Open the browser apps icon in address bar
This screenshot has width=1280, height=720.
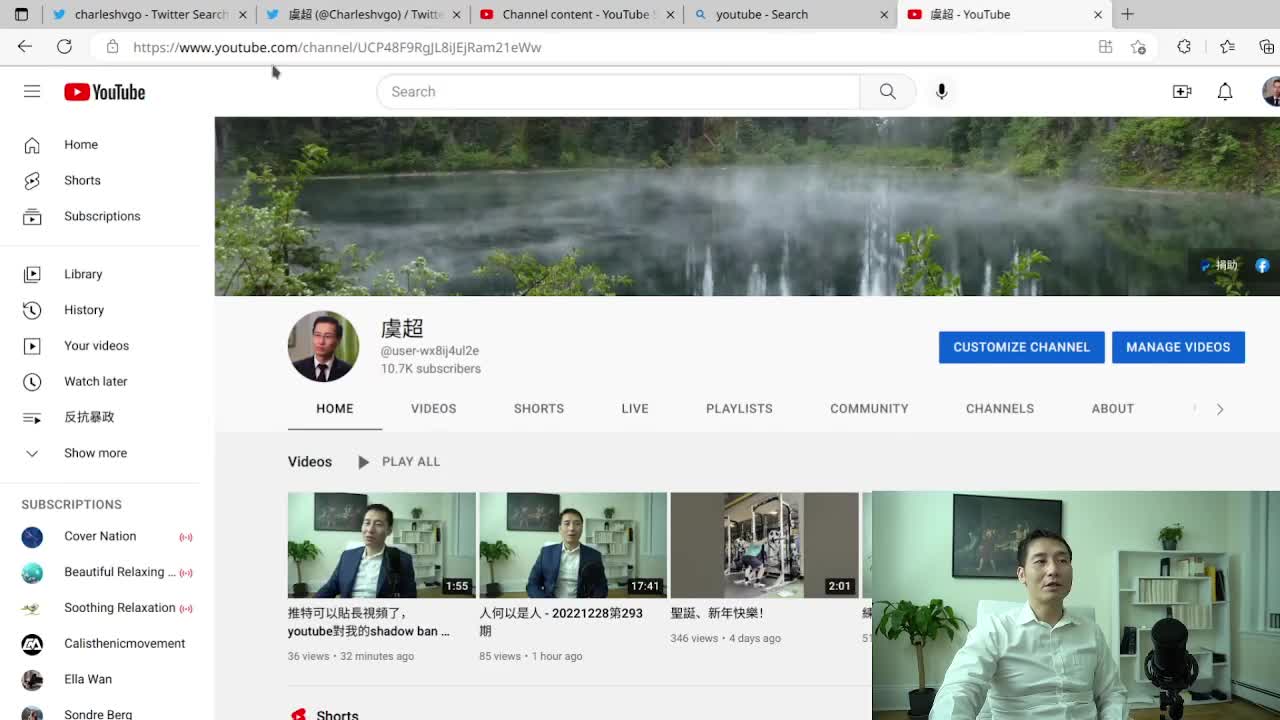(x=1105, y=47)
